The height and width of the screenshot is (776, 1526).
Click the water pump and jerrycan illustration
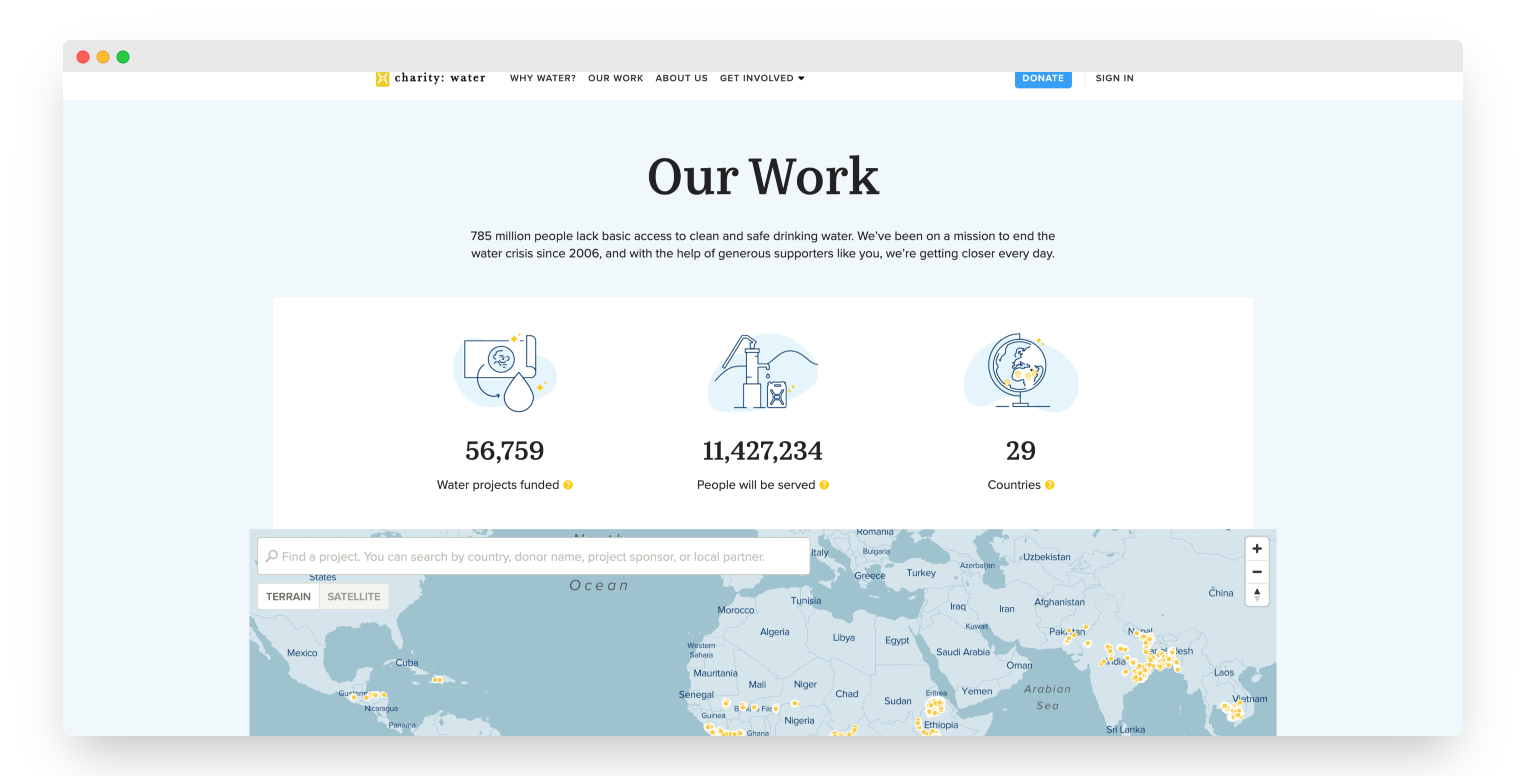click(x=763, y=372)
